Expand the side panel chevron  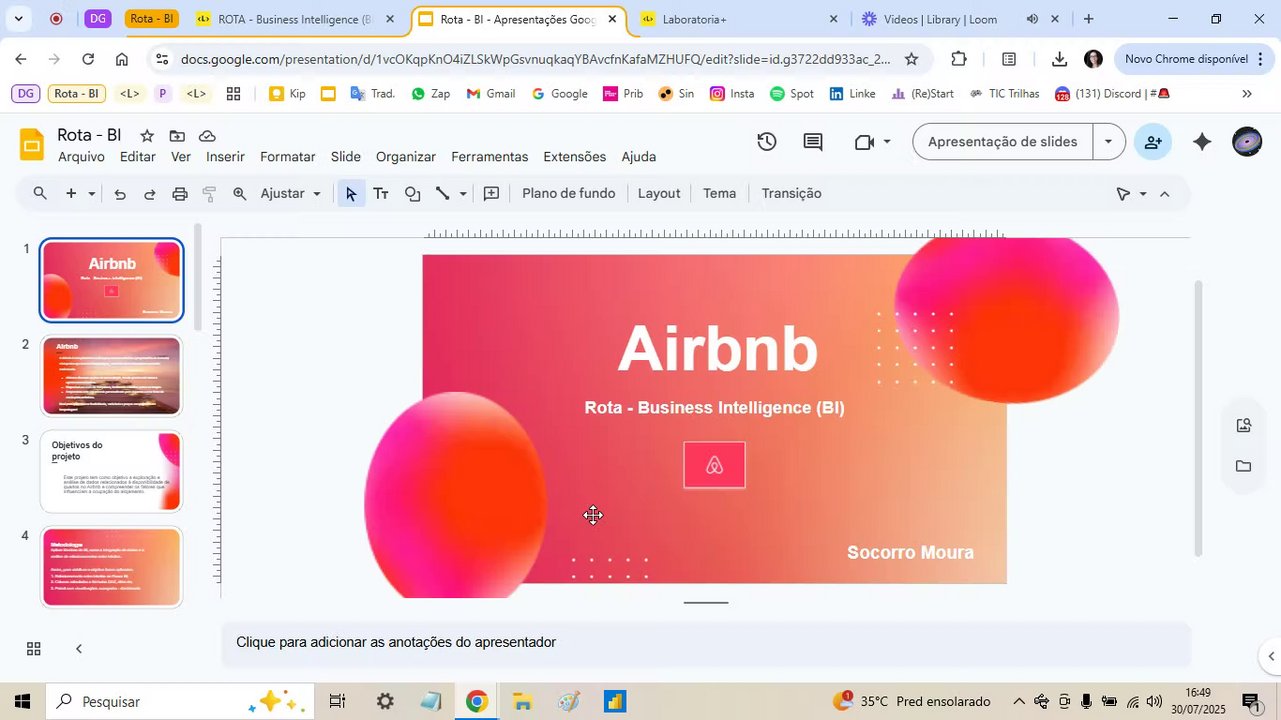click(1270, 657)
